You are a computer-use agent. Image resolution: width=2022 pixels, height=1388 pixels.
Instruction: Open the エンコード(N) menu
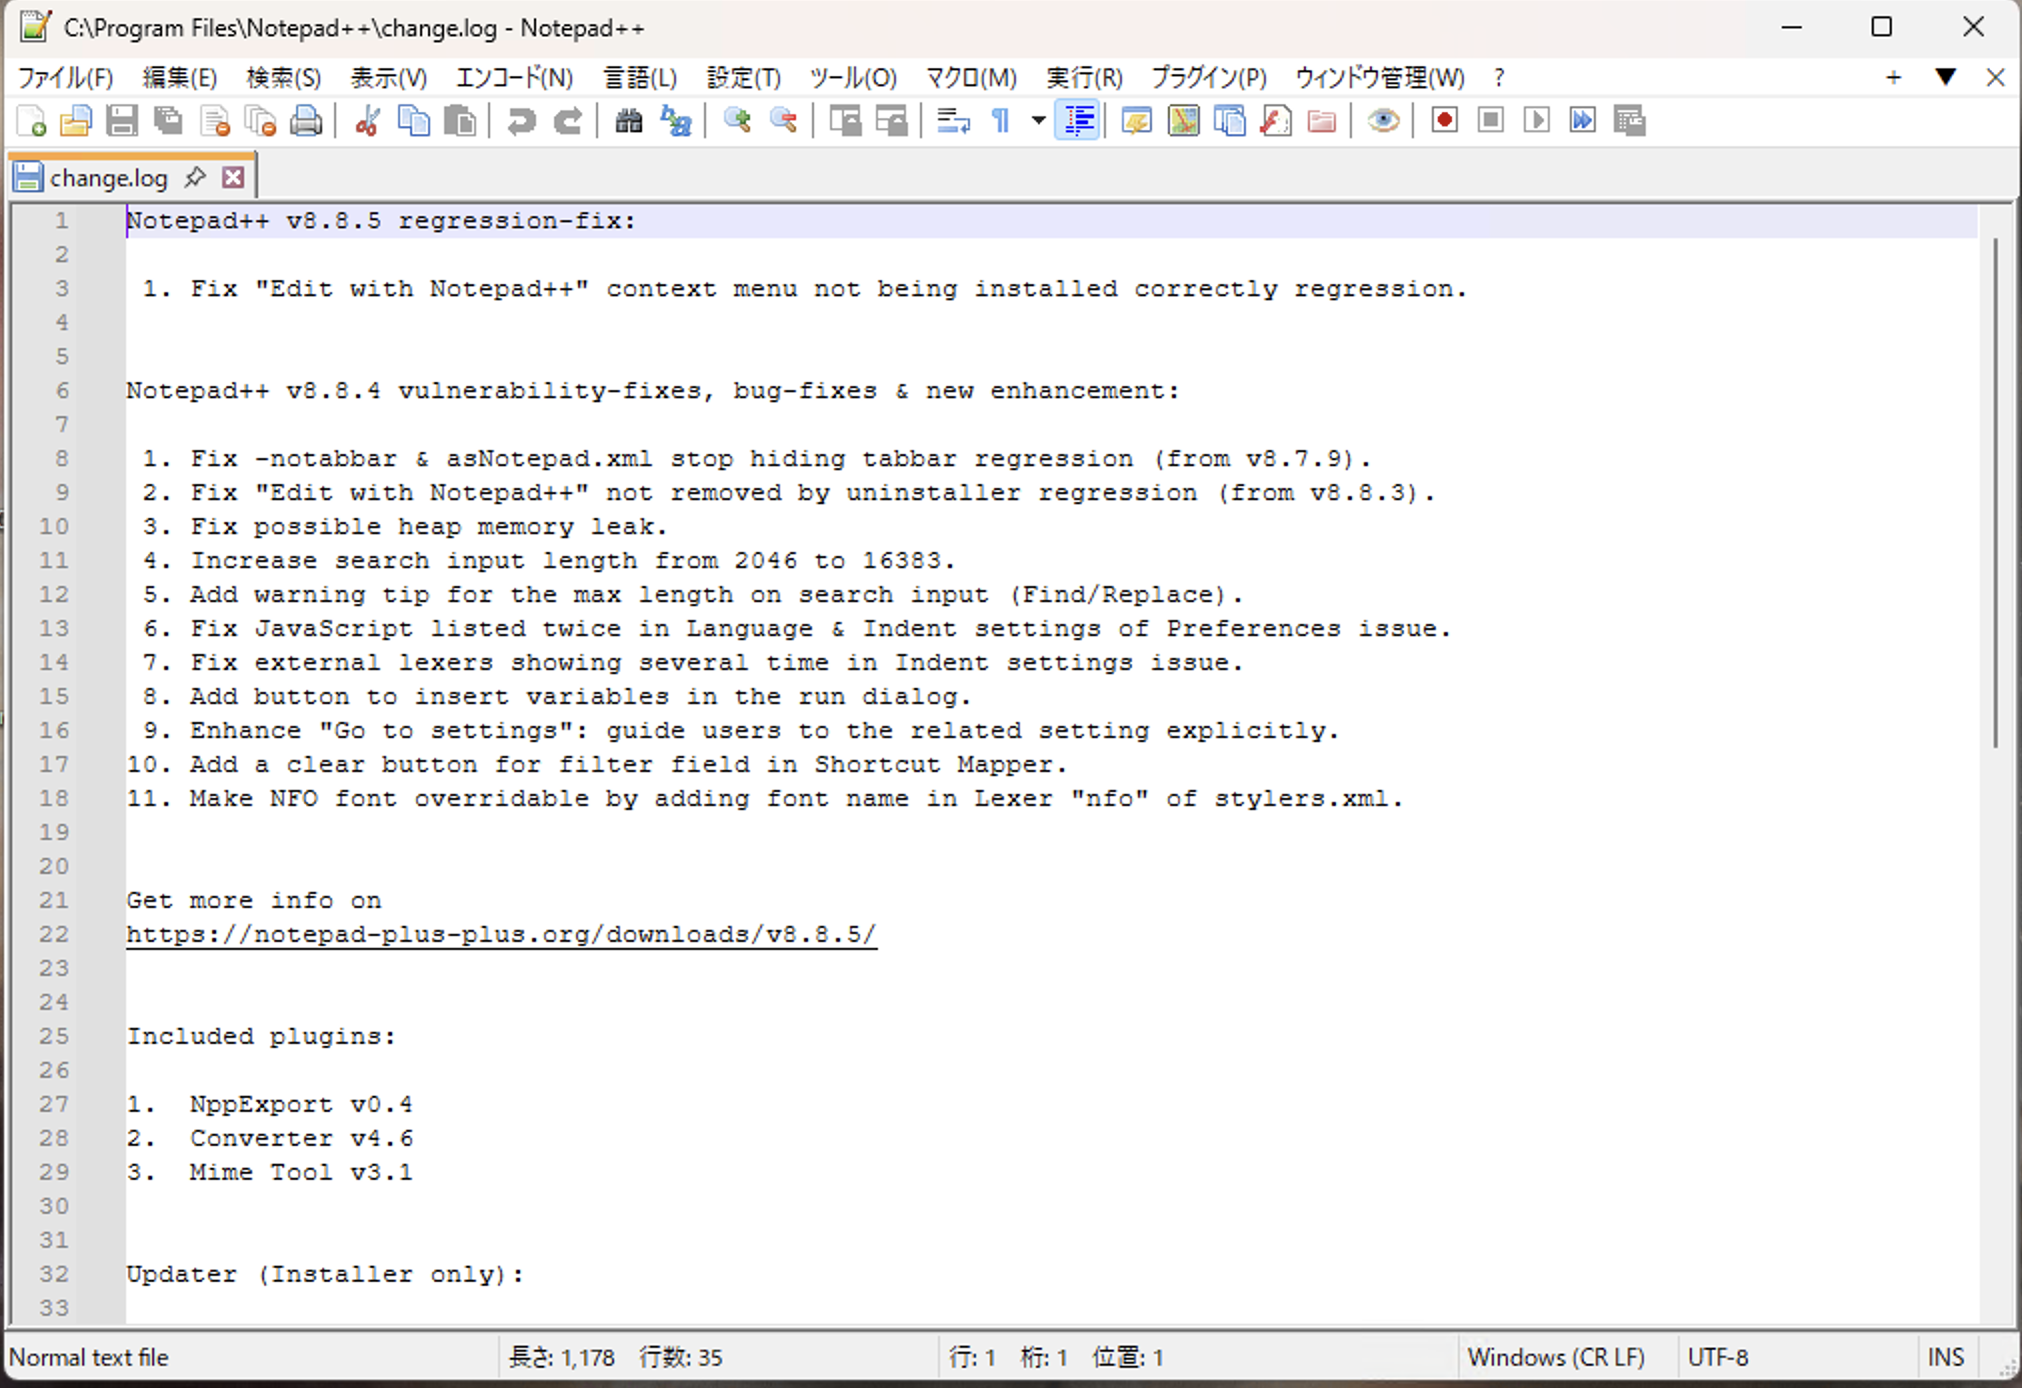coord(514,77)
